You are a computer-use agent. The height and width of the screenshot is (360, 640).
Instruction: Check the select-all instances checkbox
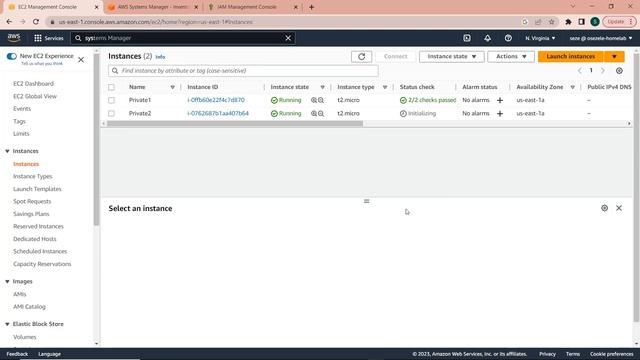click(x=111, y=87)
